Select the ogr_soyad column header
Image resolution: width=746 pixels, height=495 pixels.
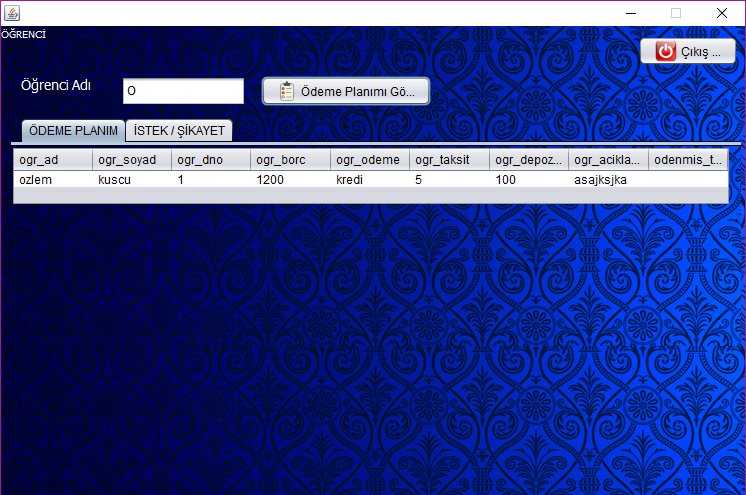click(132, 160)
